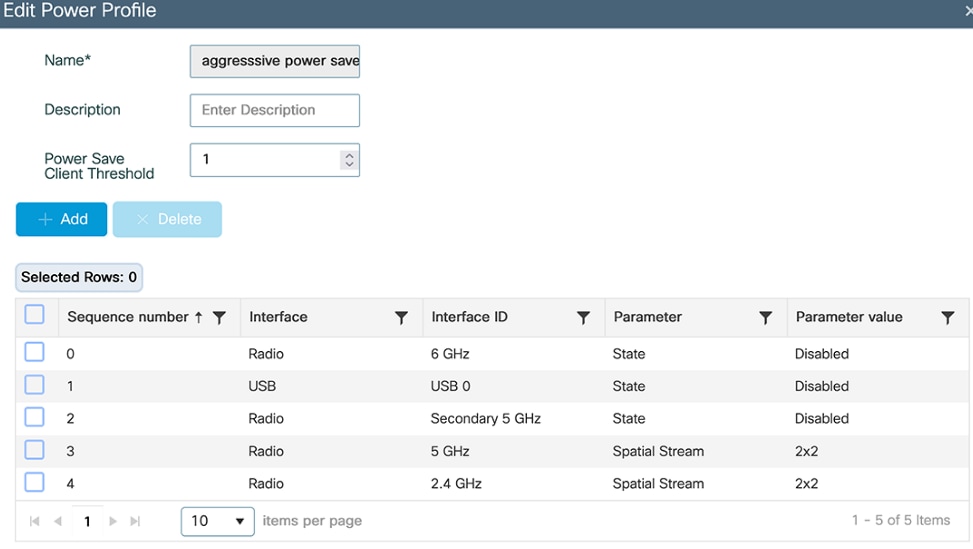Click the 5 GHz row Spatial Stream cell
This screenshot has width=973, height=549.
point(658,451)
